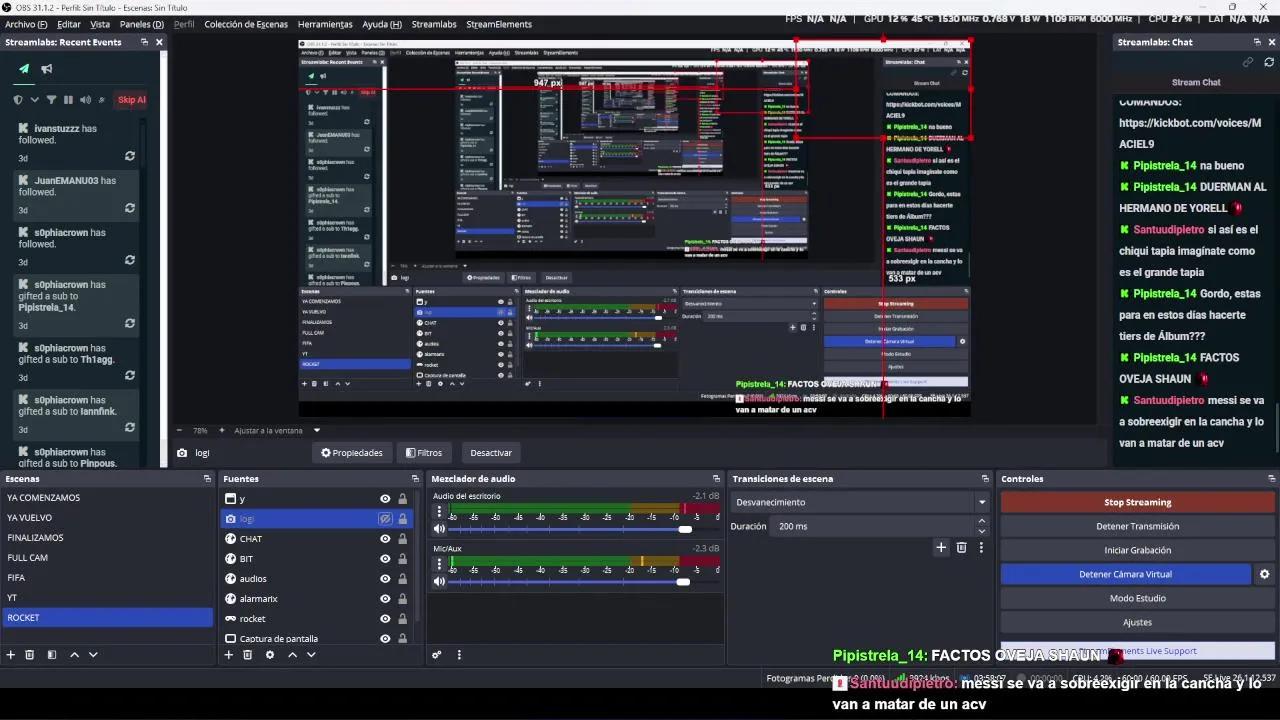Expand the chevron dropdown in Recent Events toolbar
The height and width of the screenshot is (720, 1280).
tap(35, 100)
